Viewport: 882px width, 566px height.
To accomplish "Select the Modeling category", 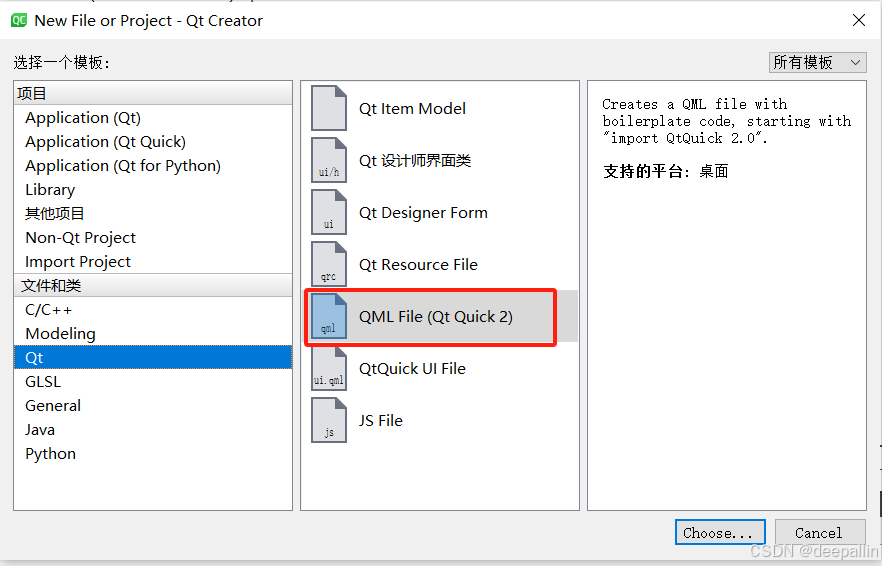I will coord(153,334).
